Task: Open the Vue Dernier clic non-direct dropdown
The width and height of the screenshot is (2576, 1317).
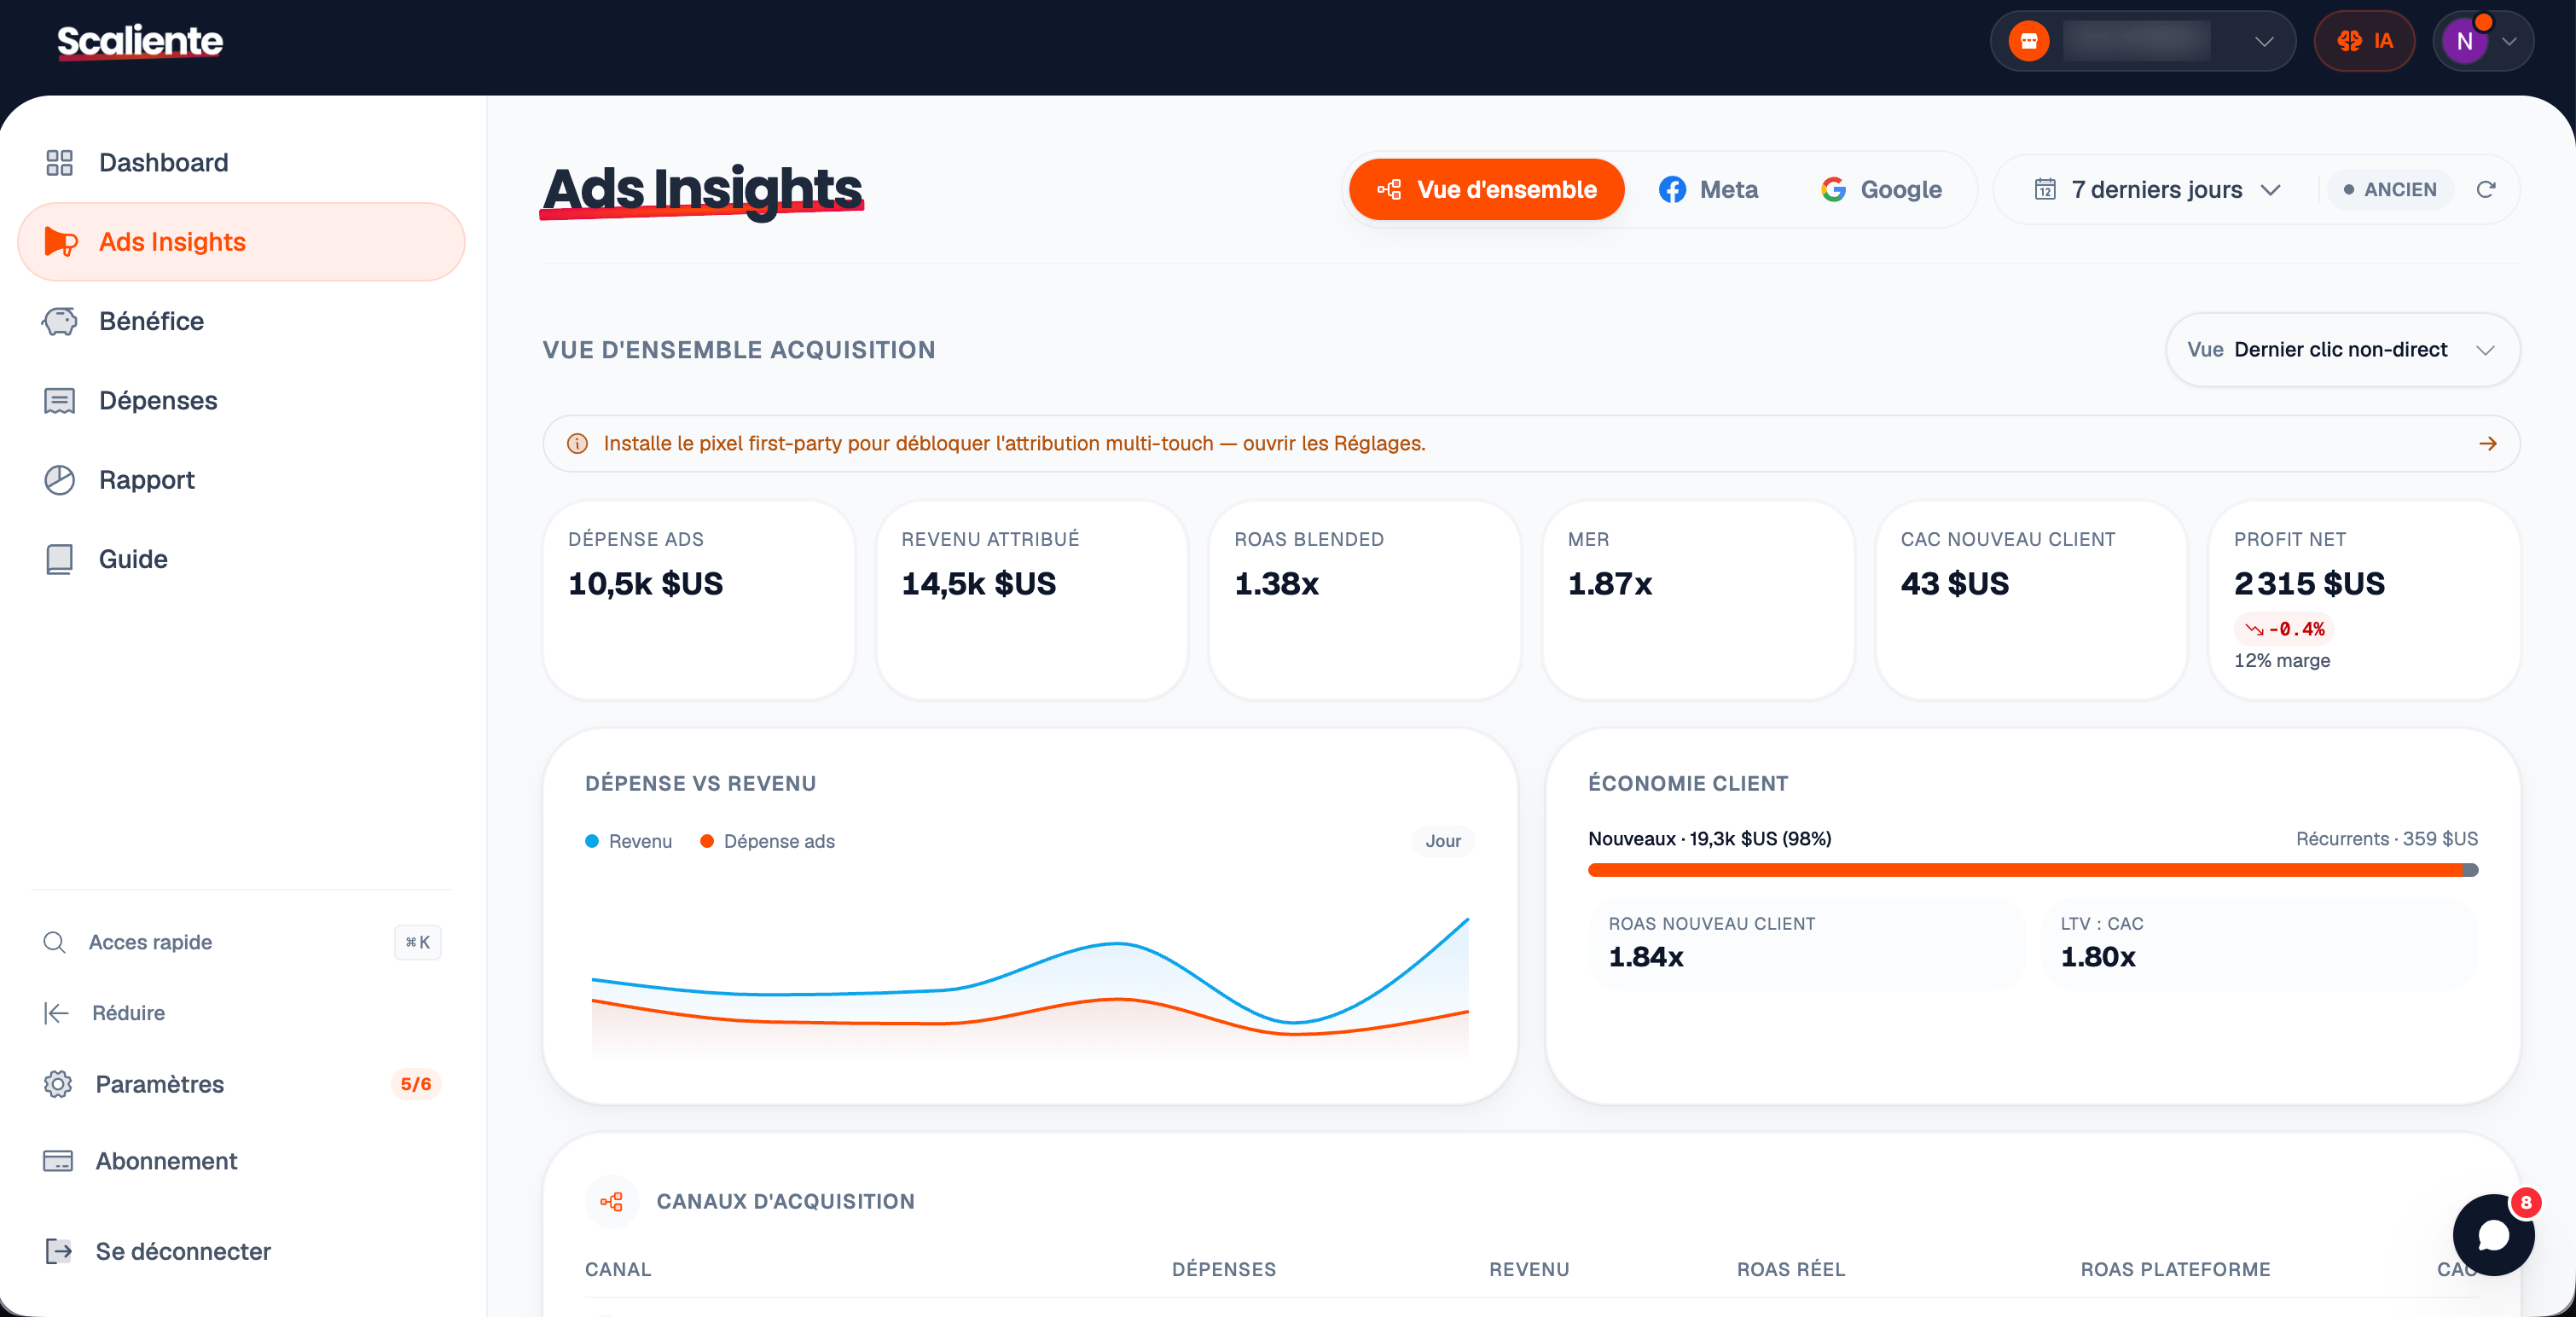Action: 2342,349
